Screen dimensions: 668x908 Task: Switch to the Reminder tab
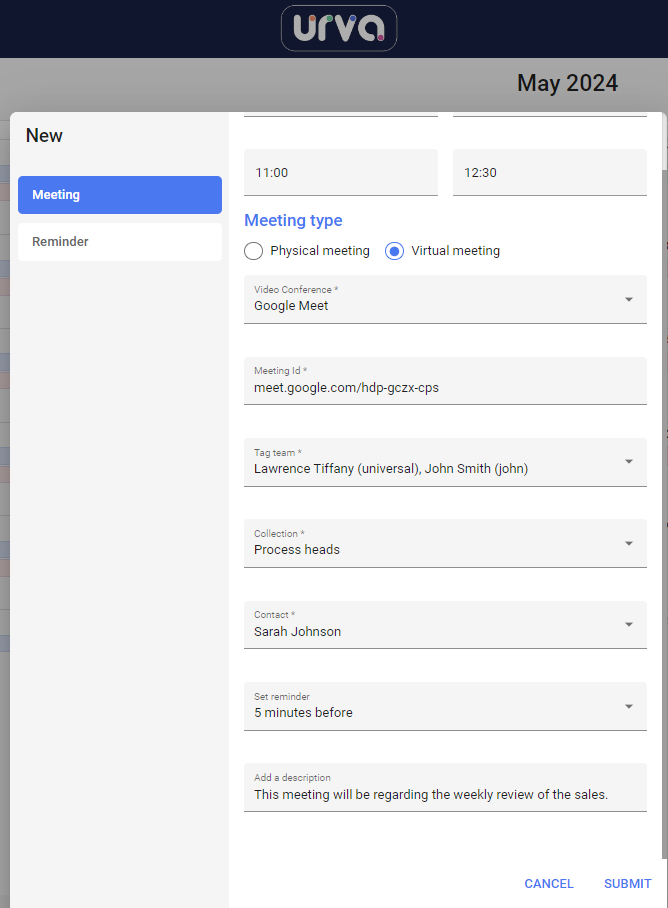coord(120,241)
